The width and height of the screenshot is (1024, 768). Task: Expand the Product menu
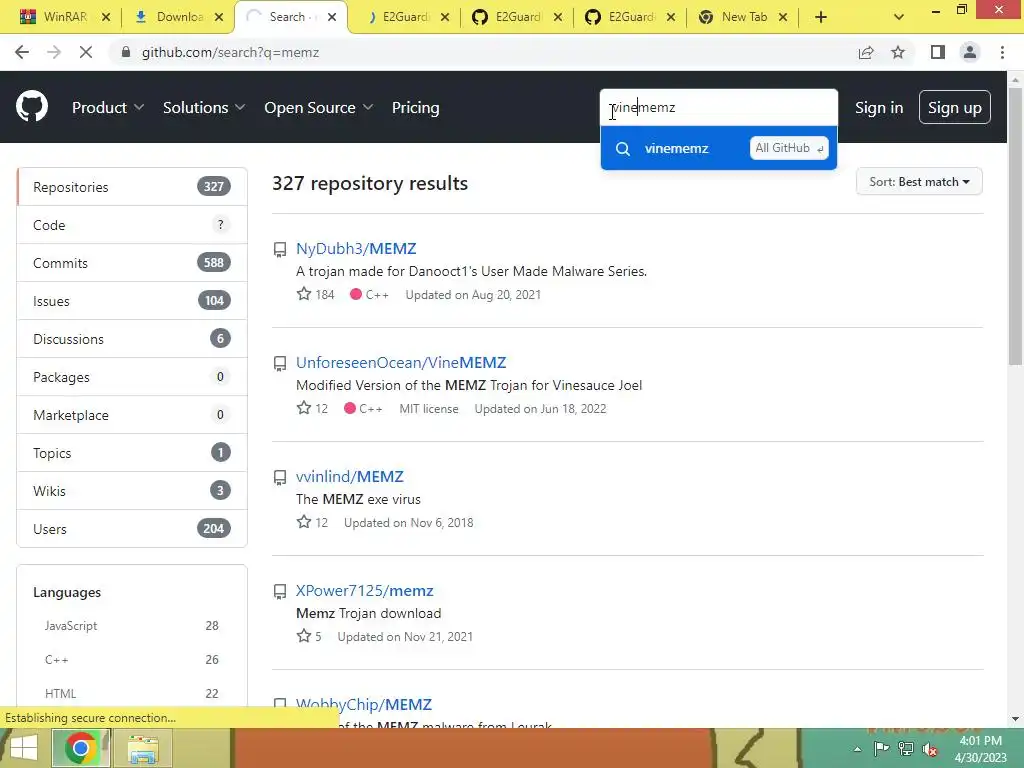click(x=108, y=108)
